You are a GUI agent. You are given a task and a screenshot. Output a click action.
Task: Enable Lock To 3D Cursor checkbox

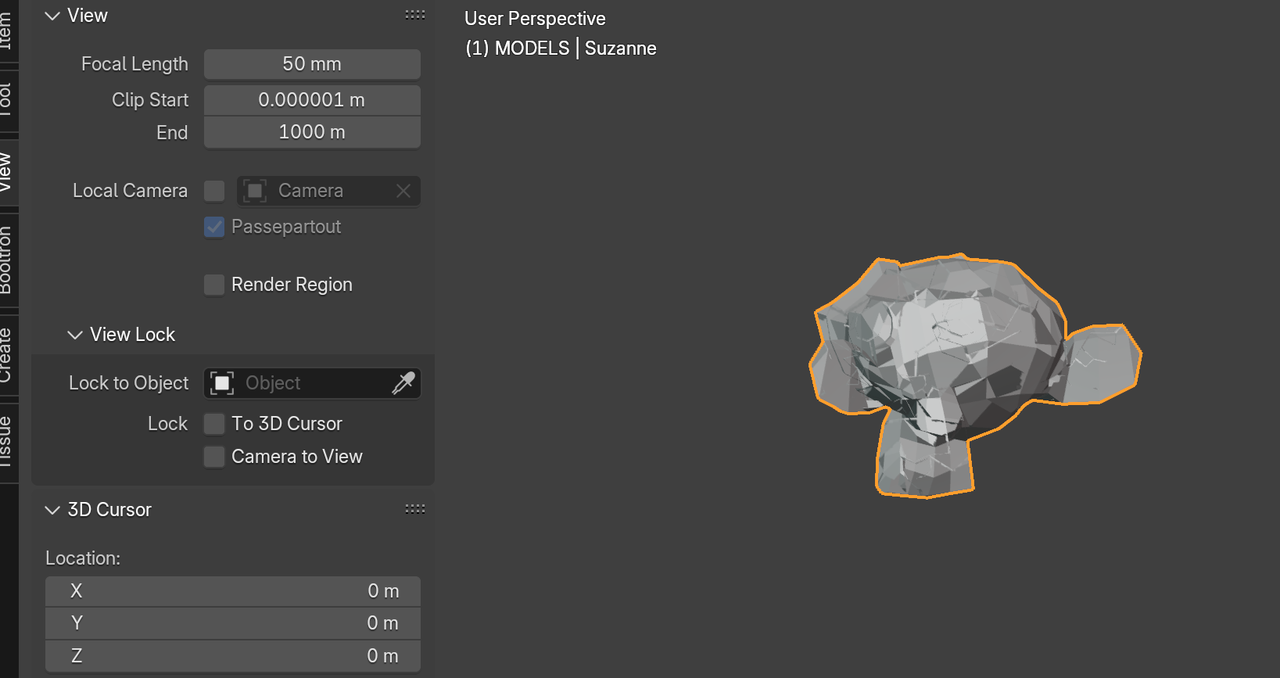coord(214,424)
